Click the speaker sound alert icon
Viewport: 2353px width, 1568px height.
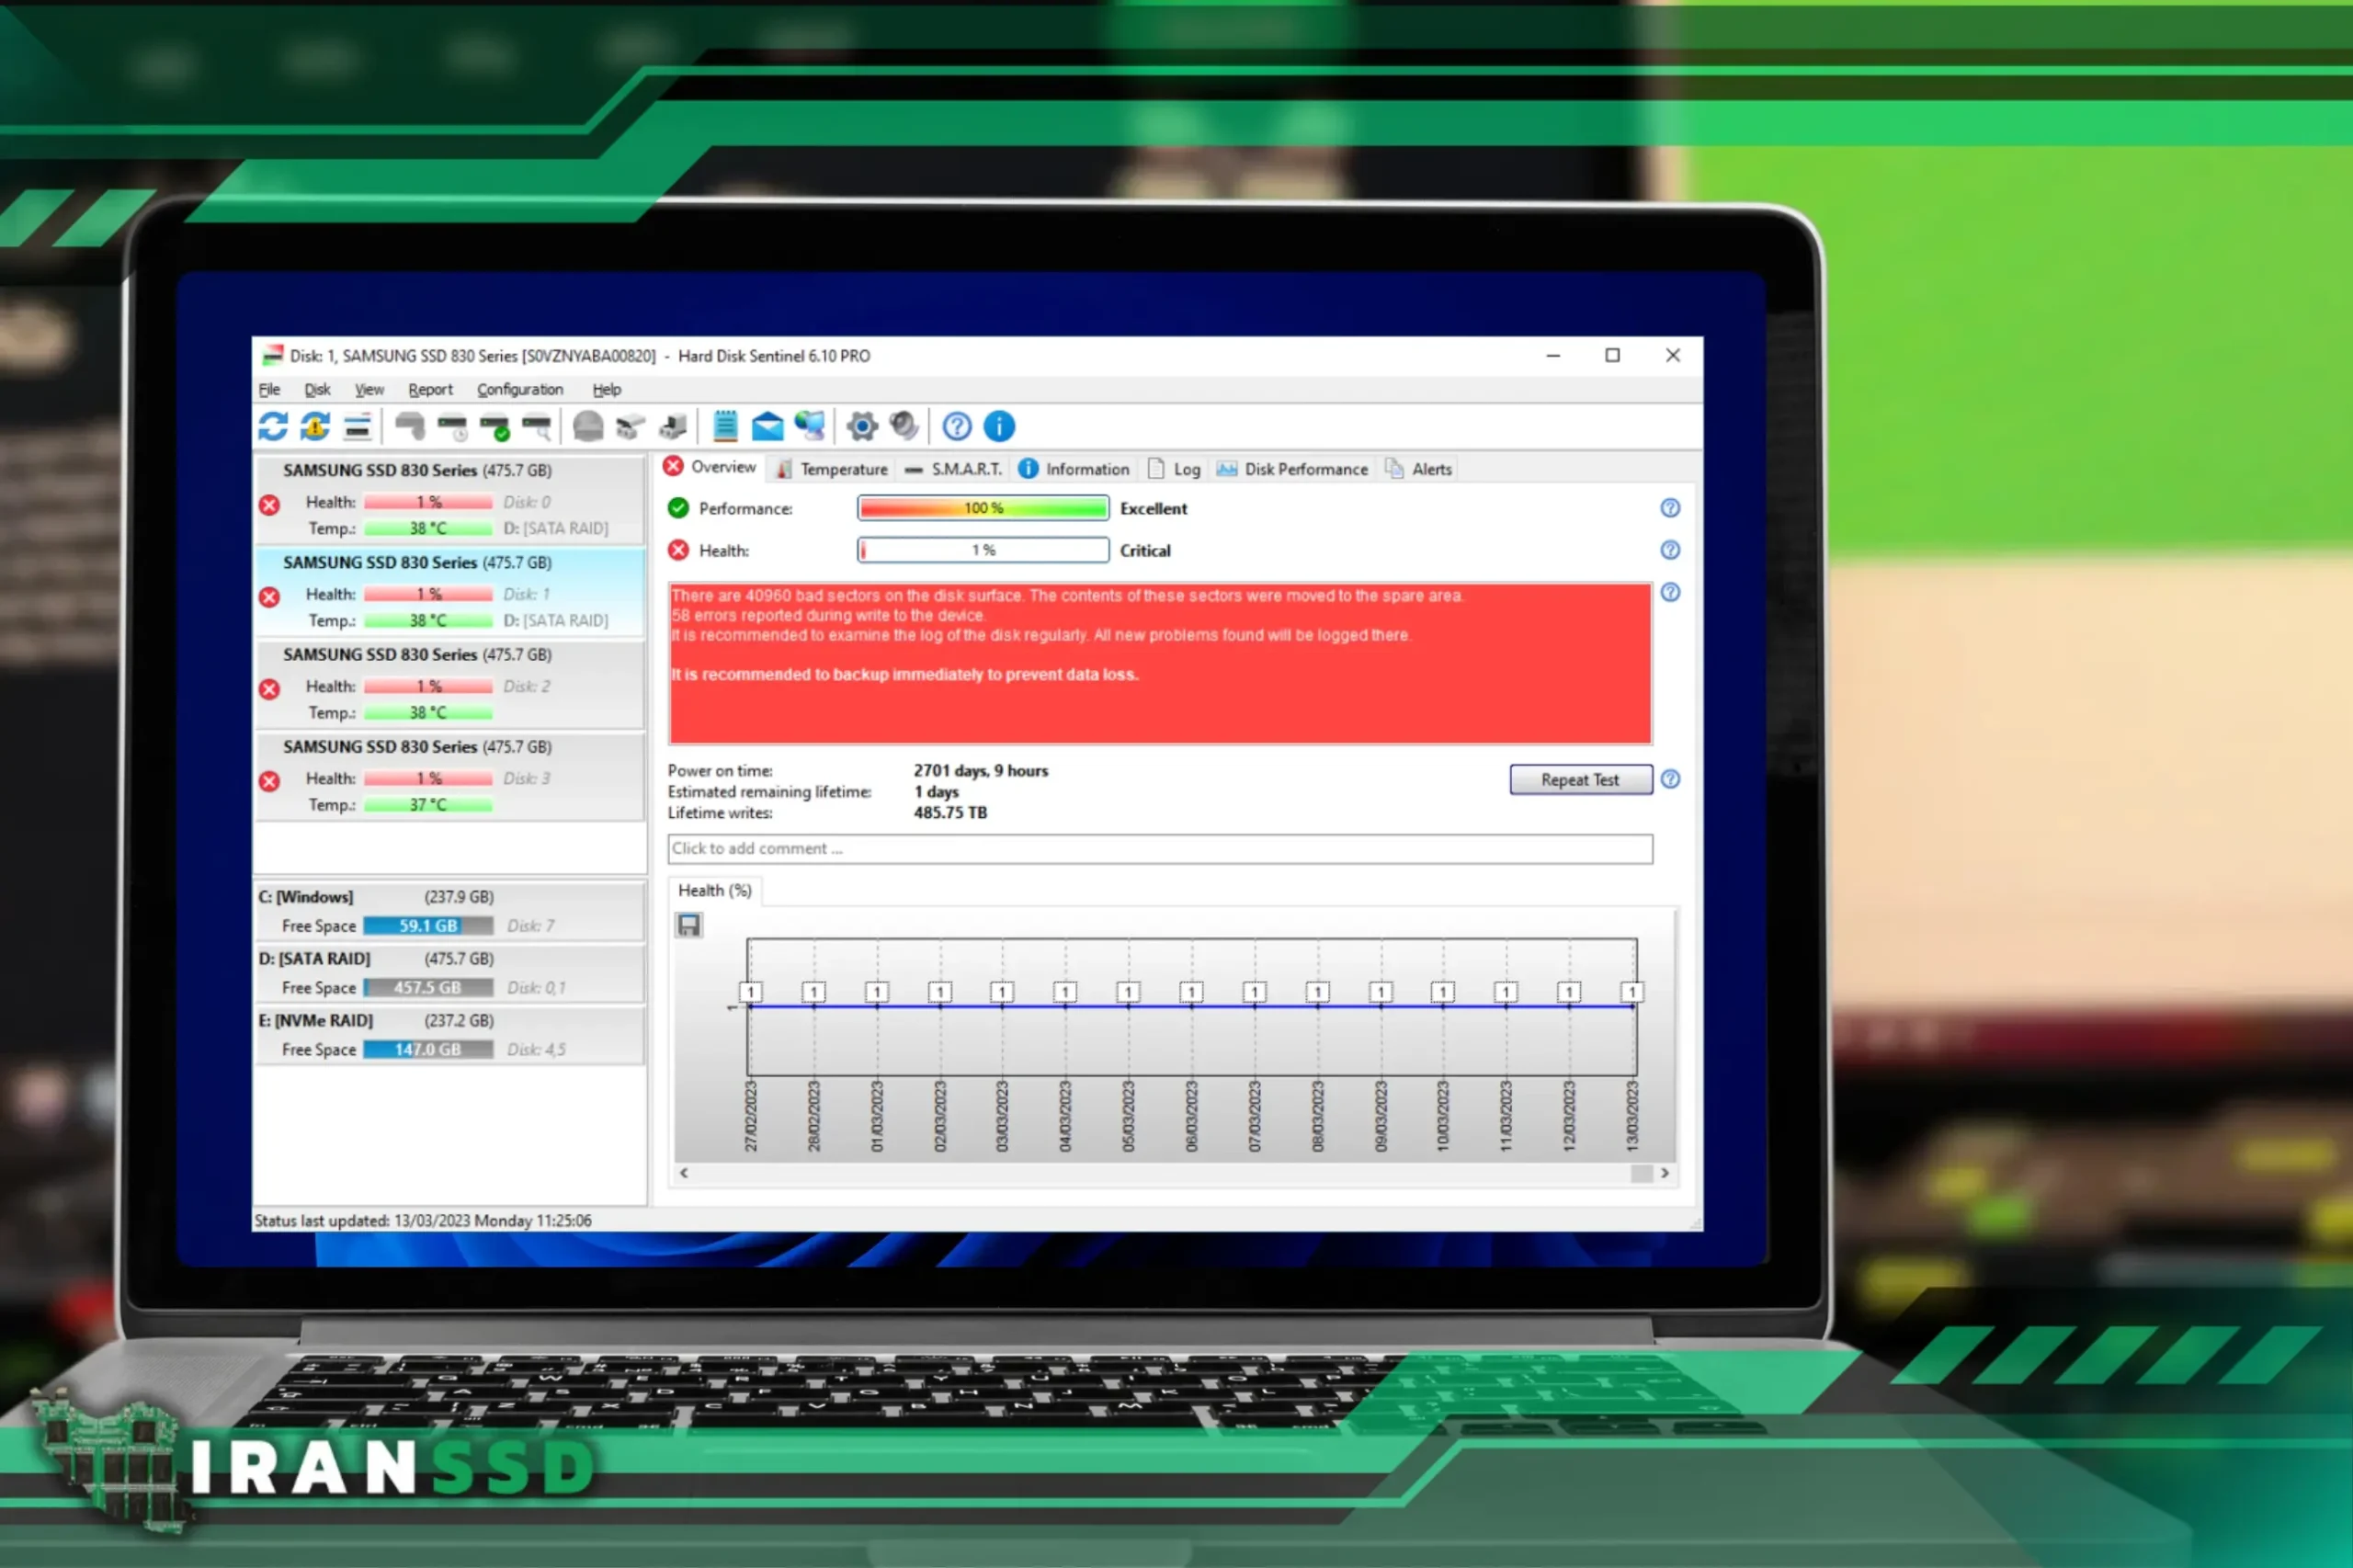tap(904, 427)
